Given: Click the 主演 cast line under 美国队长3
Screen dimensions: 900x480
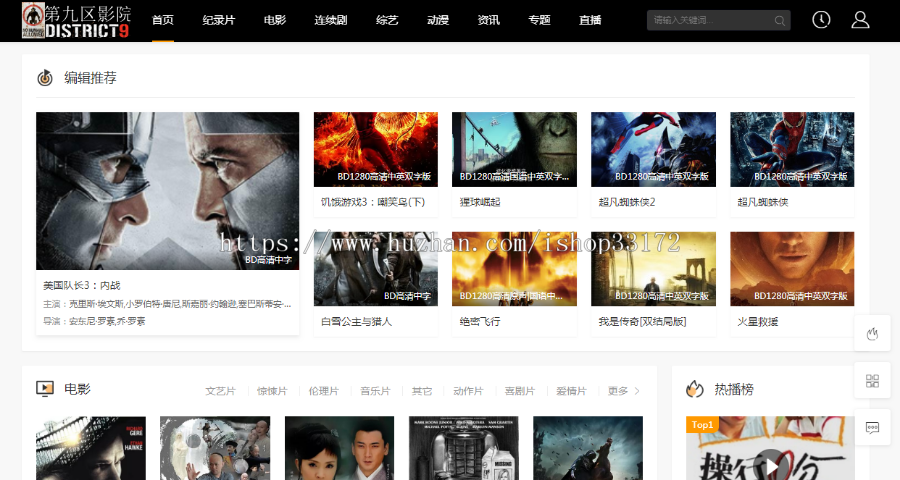Looking at the screenshot, I should 167,304.
